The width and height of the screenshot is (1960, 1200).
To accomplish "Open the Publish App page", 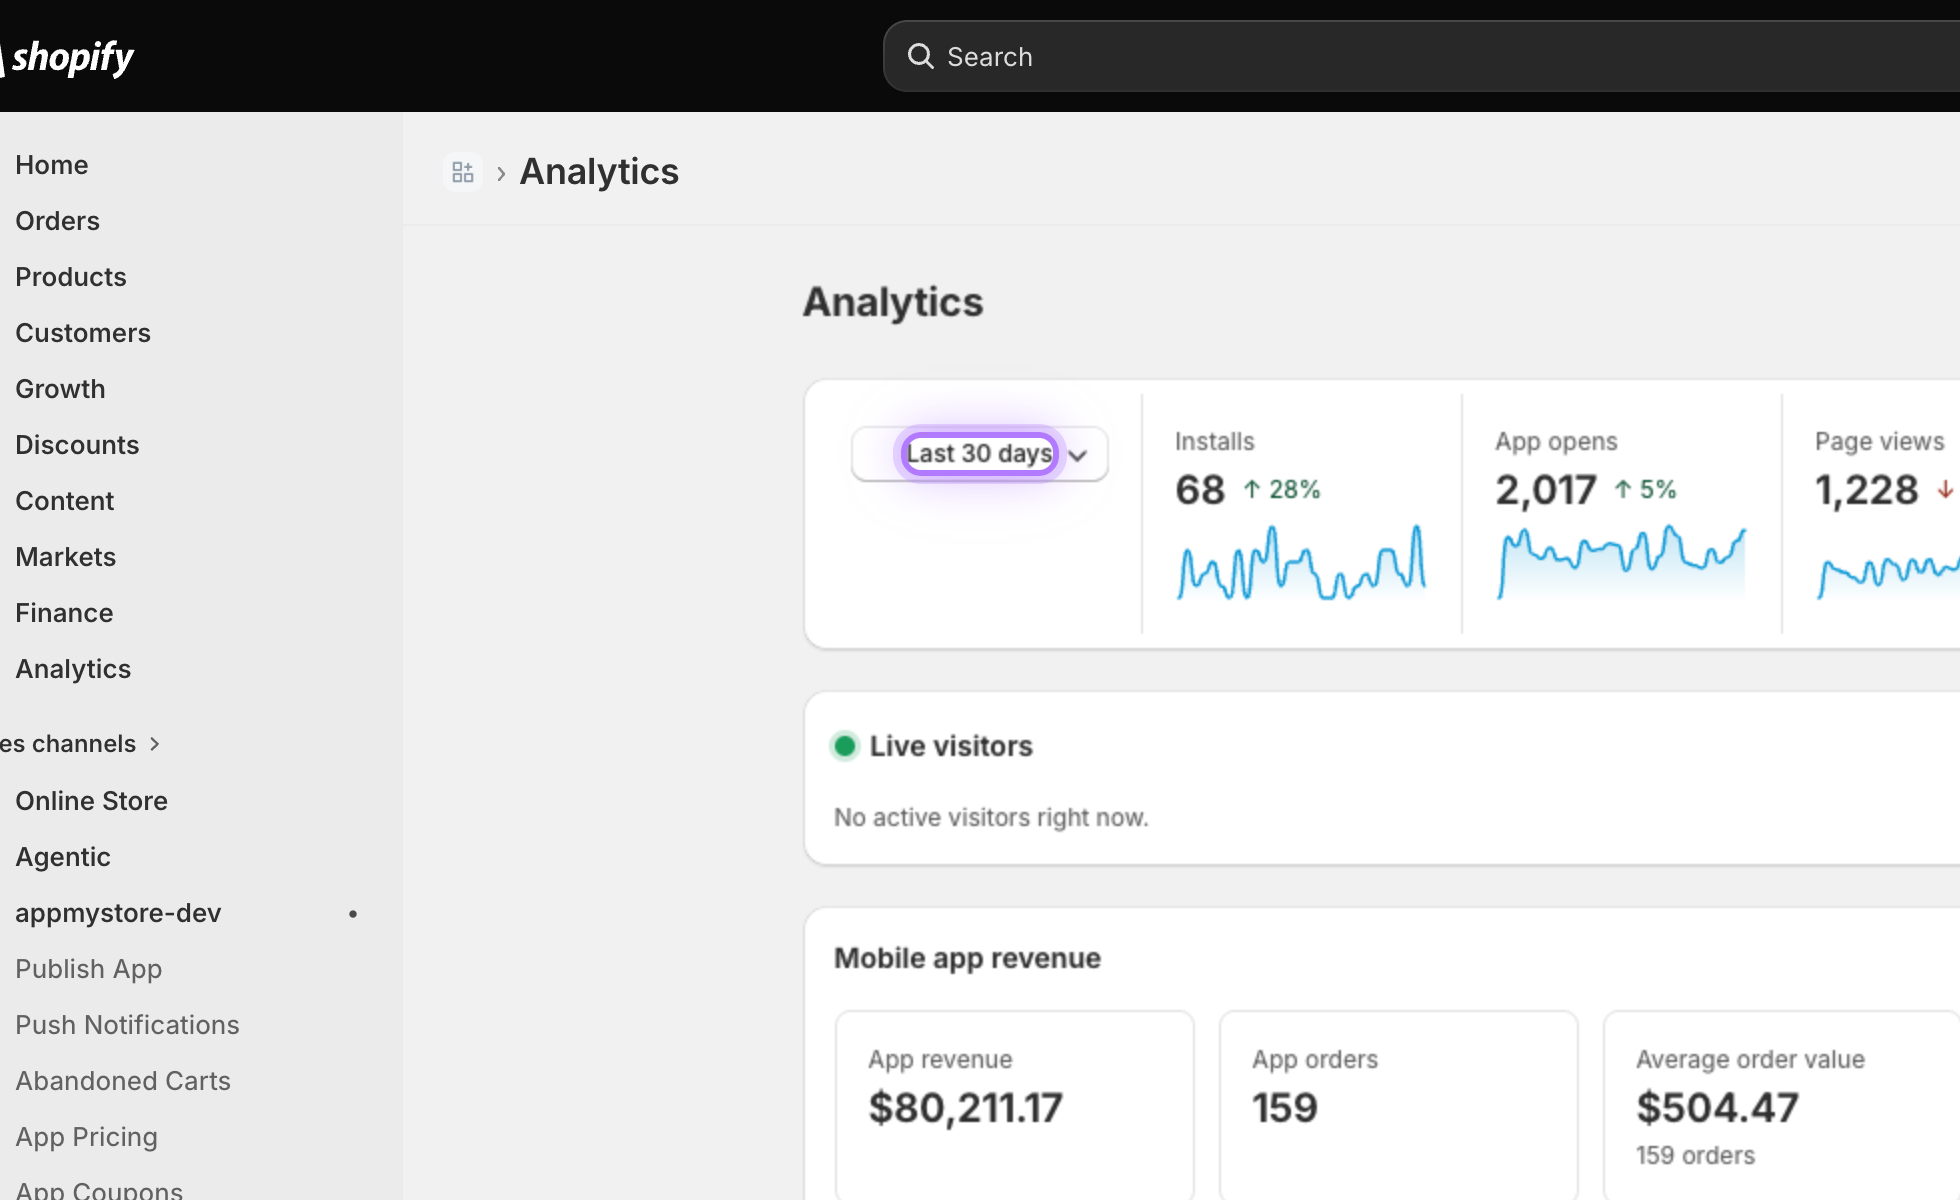I will point(89,969).
